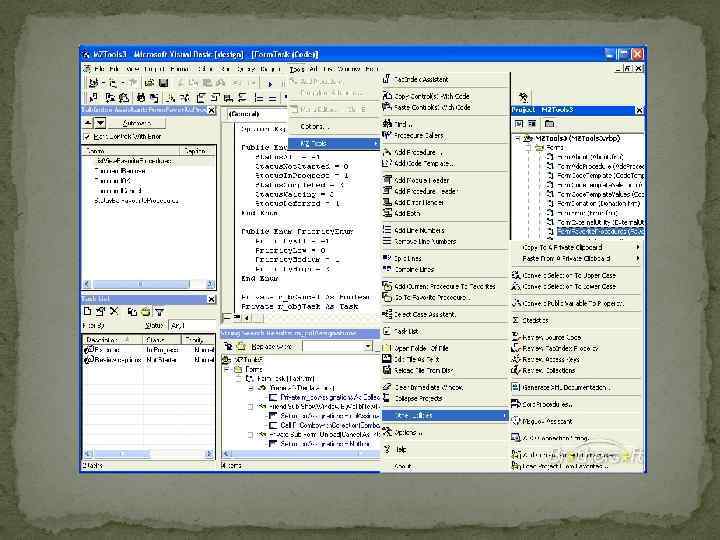Click the Sort Procedures icon
The image size is (720, 540).
[516, 404]
